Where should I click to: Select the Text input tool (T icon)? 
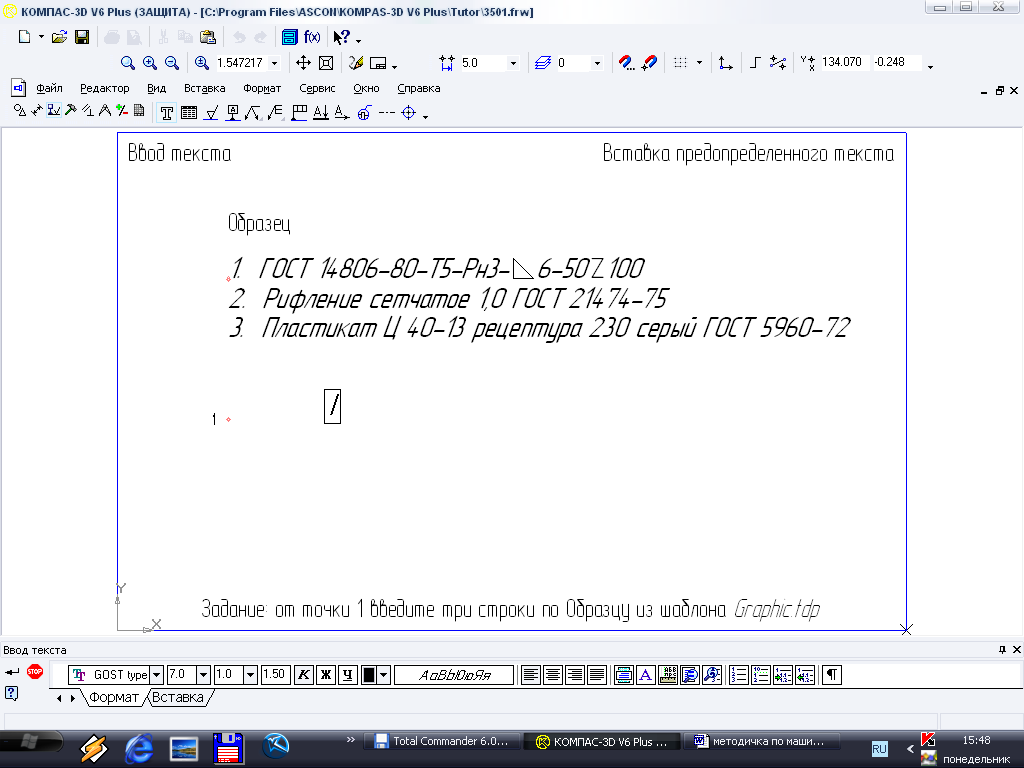coord(167,113)
